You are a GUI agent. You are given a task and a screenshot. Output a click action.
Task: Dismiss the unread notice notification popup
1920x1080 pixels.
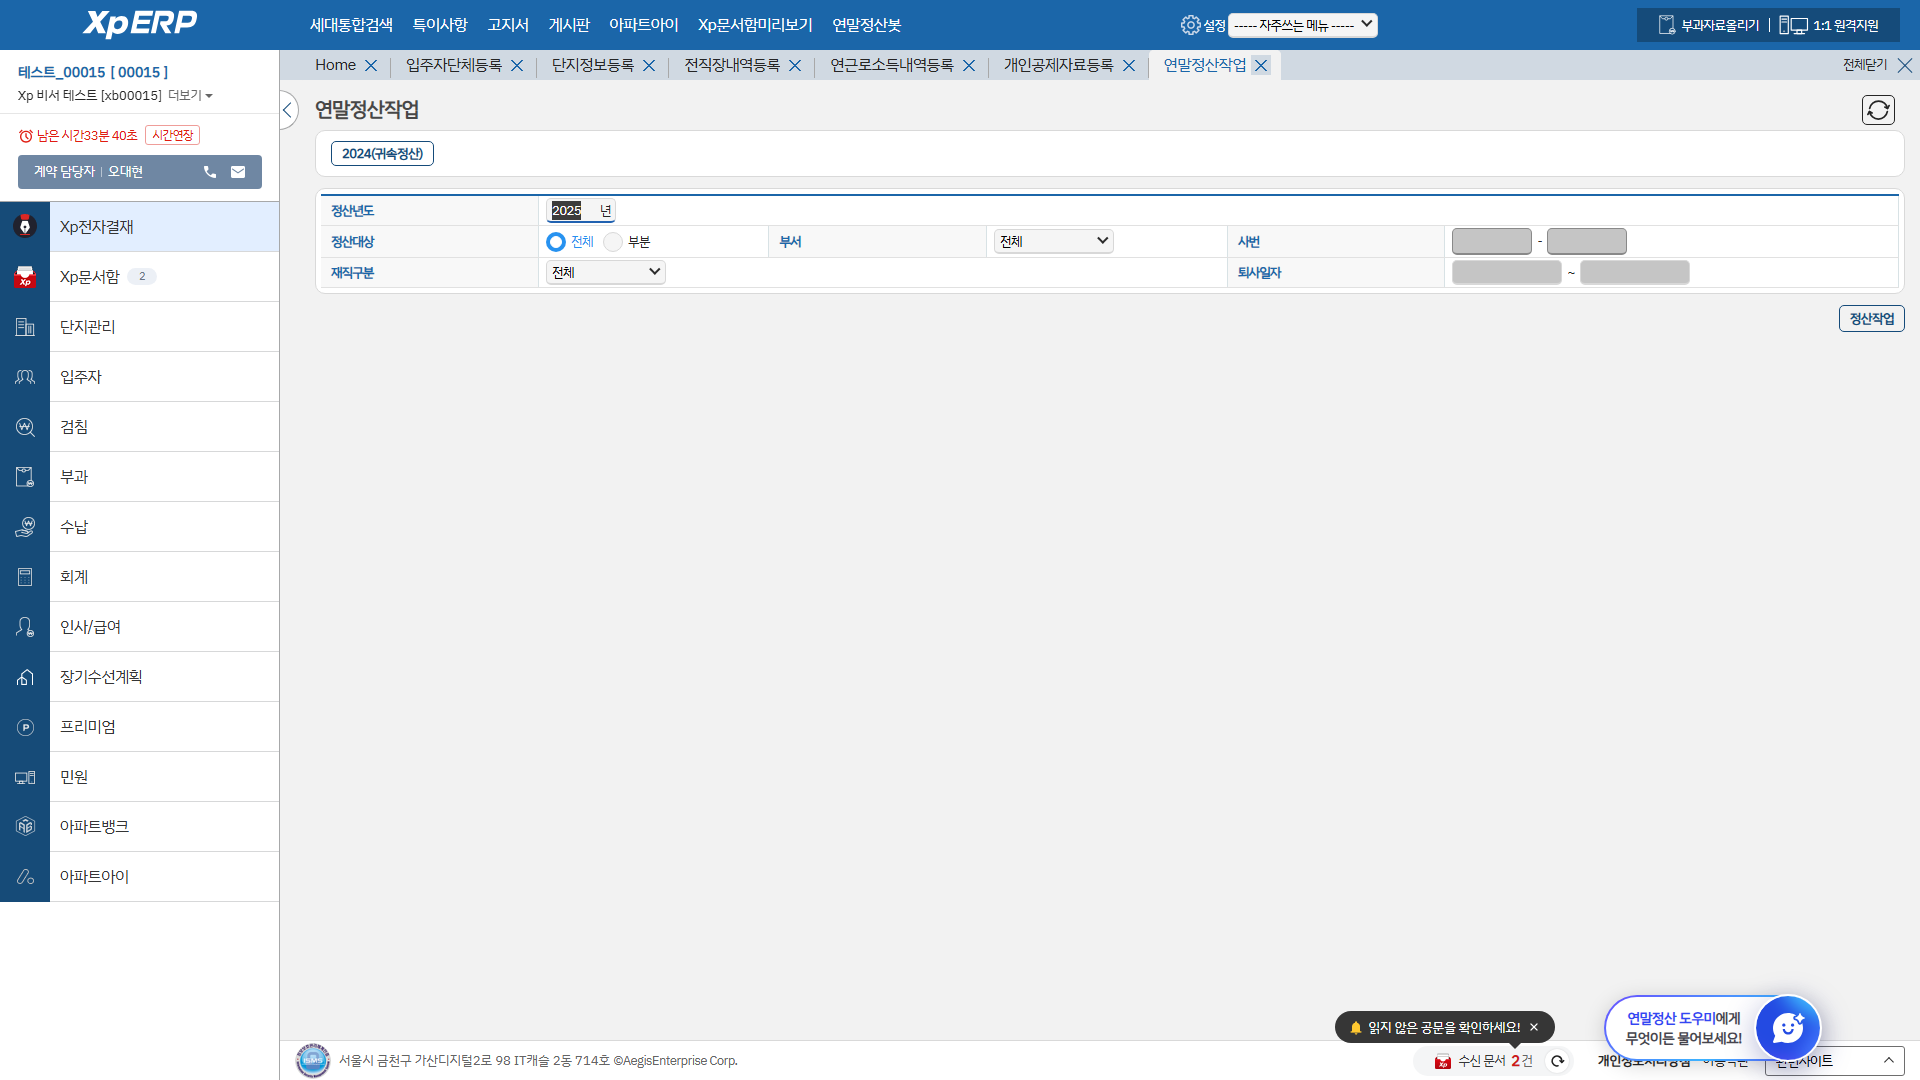(x=1534, y=1027)
